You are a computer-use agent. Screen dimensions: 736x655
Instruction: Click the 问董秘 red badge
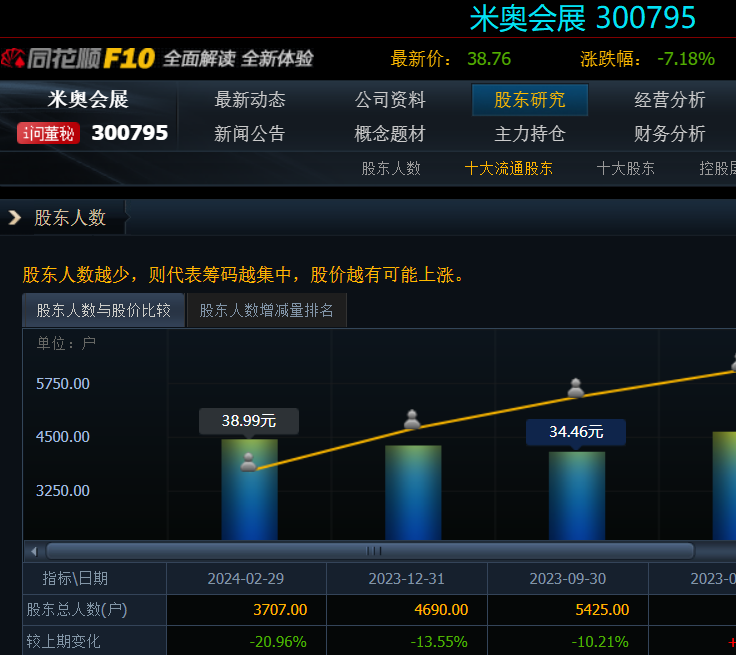(48, 133)
